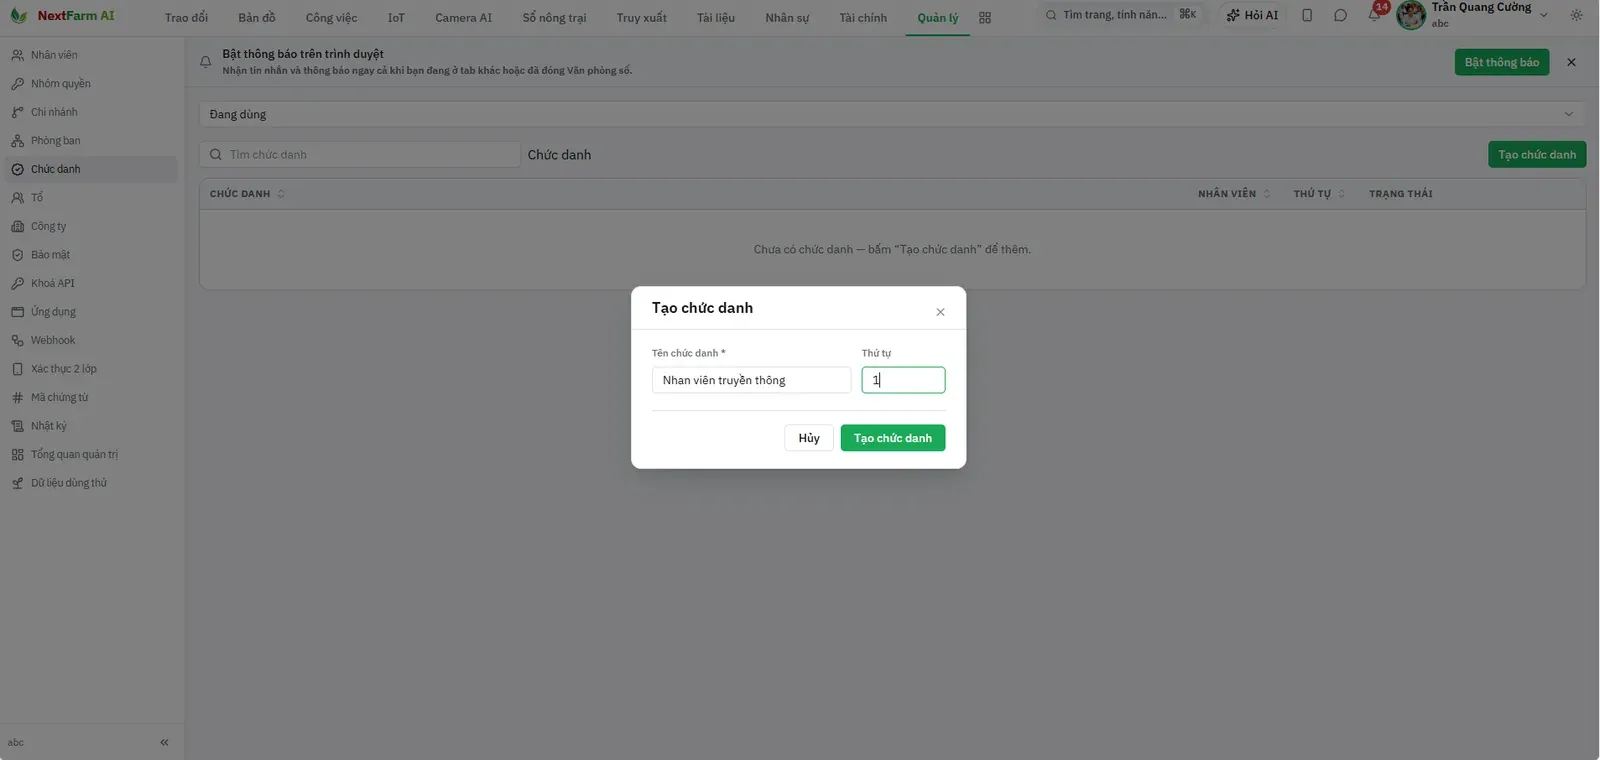Open Hỏi AI assistant
Screen dimensions: 1600x760
(x=1252, y=15)
